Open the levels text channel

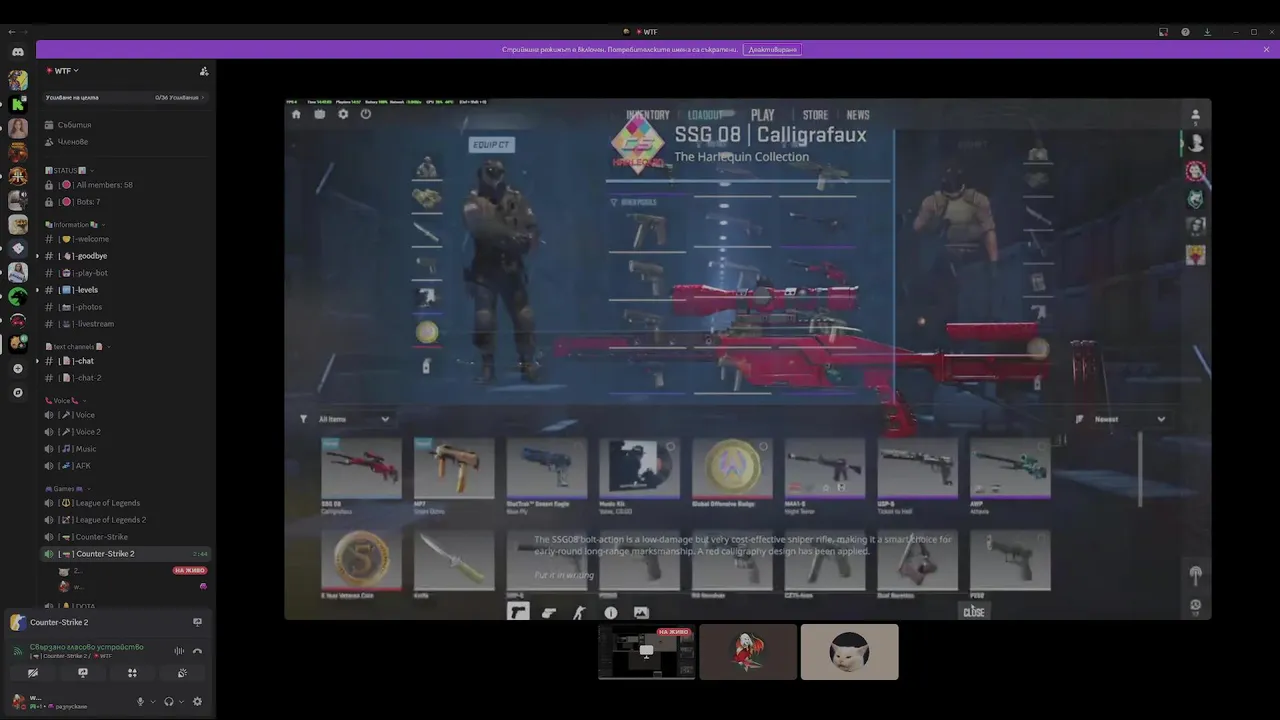125,290
